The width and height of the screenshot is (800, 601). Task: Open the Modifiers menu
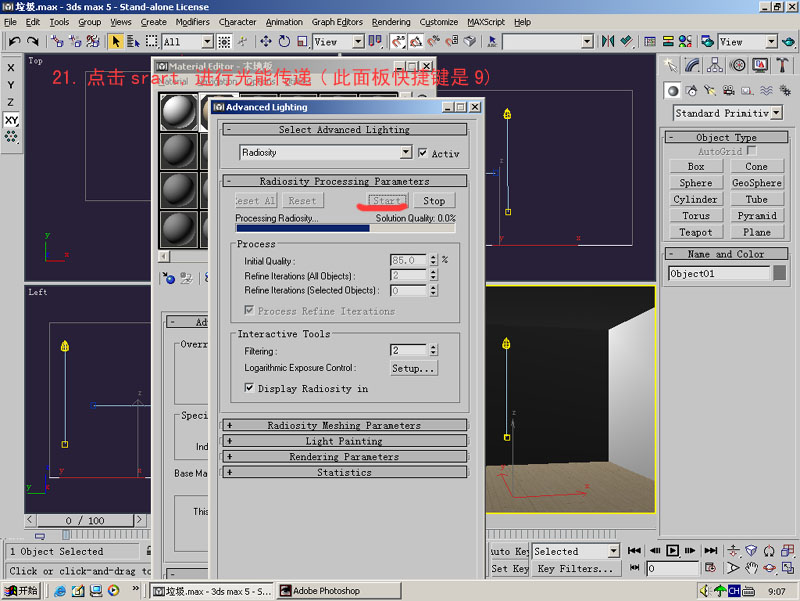pos(192,22)
